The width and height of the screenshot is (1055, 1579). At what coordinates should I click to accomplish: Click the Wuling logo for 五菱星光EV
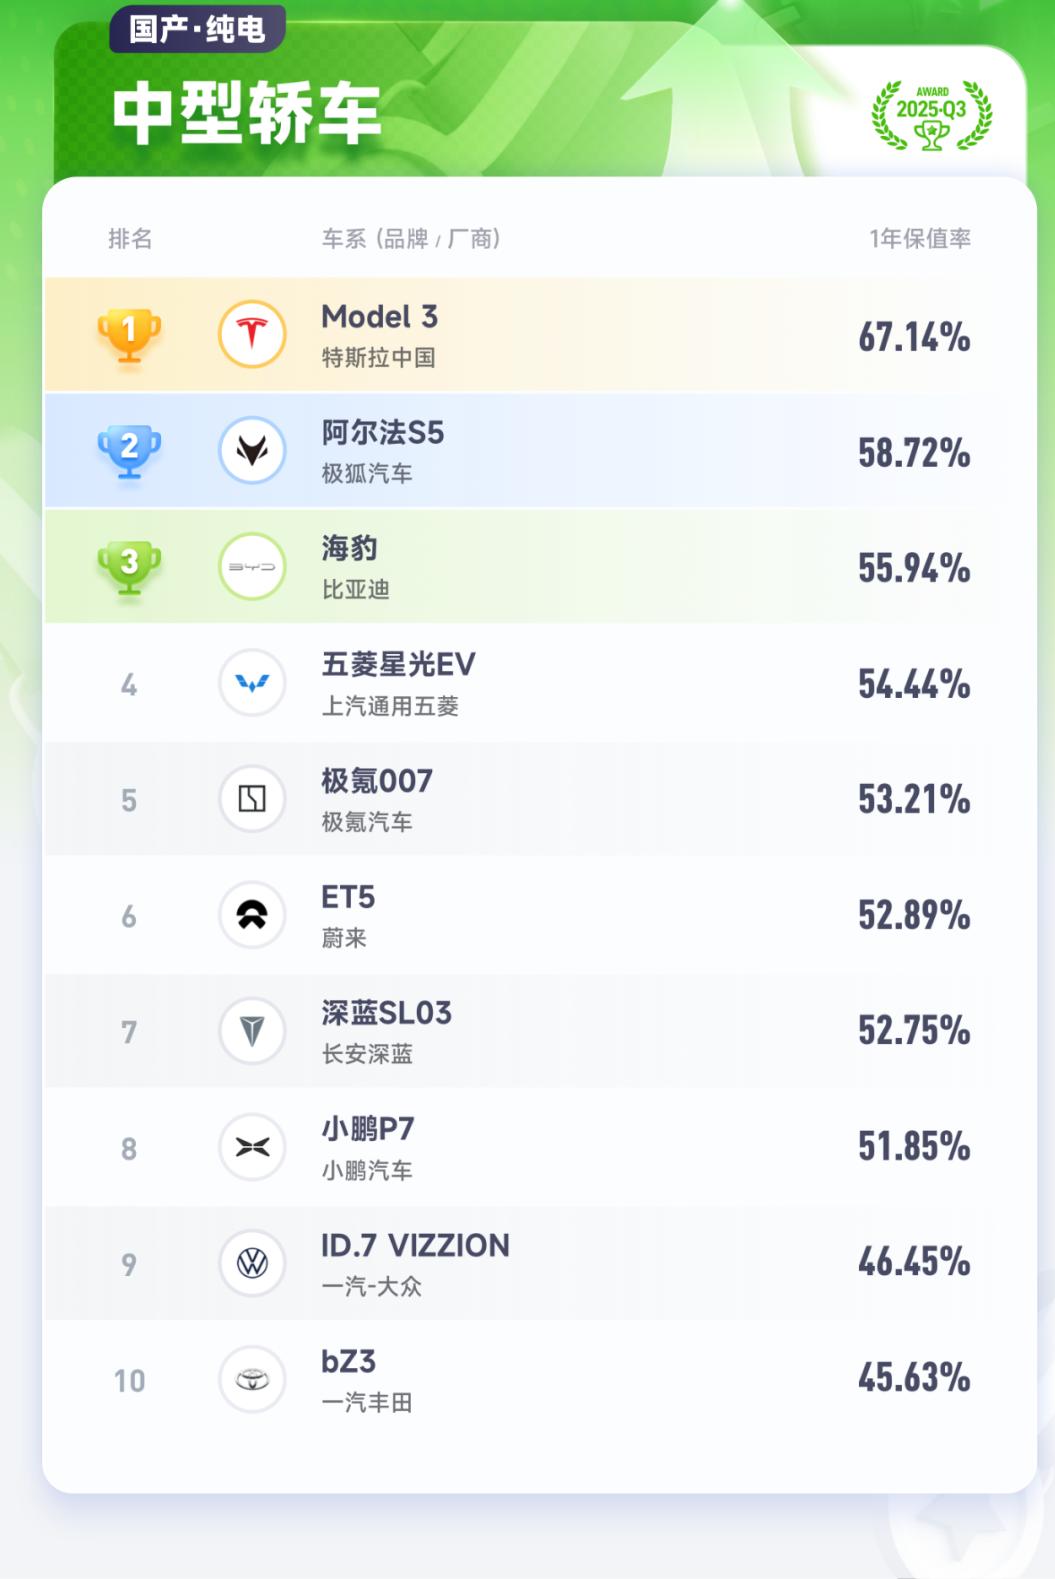[252, 682]
